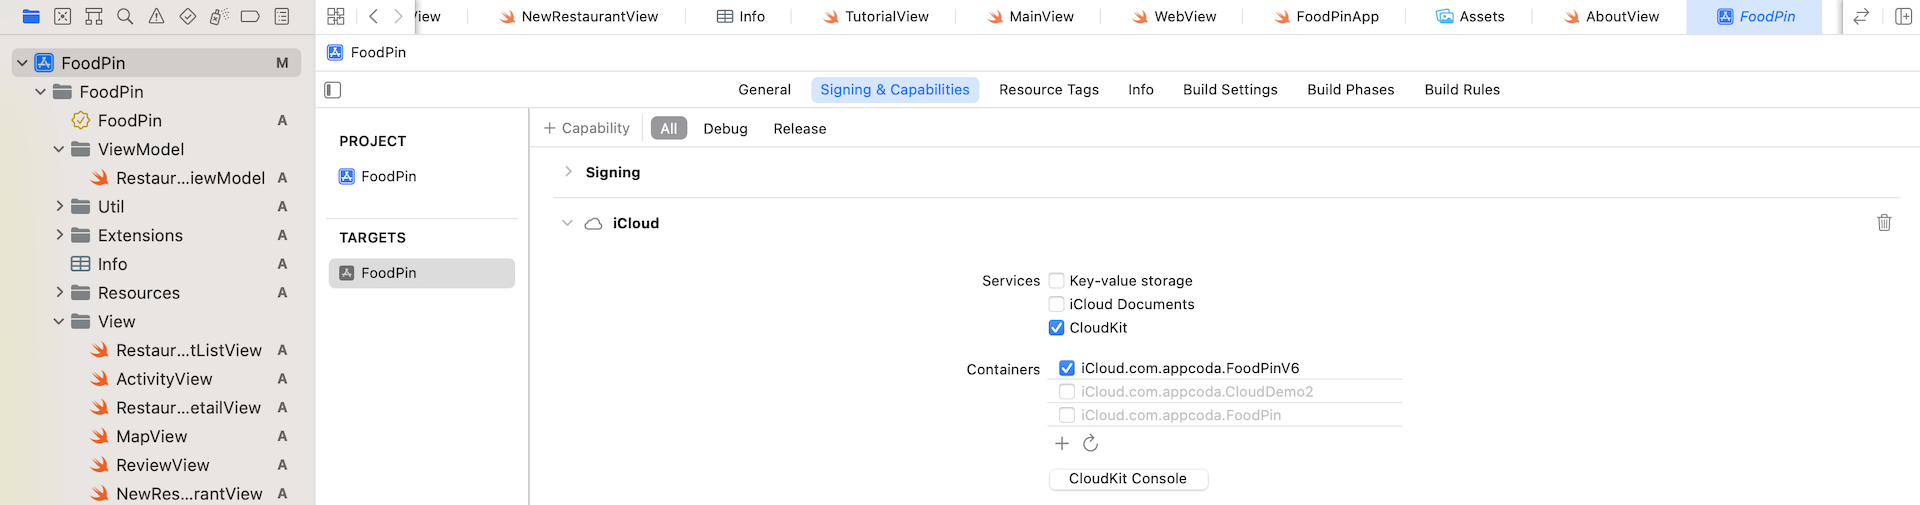Select the Release configuration filter
Viewport: 1920px width, 505px height.
coord(800,128)
